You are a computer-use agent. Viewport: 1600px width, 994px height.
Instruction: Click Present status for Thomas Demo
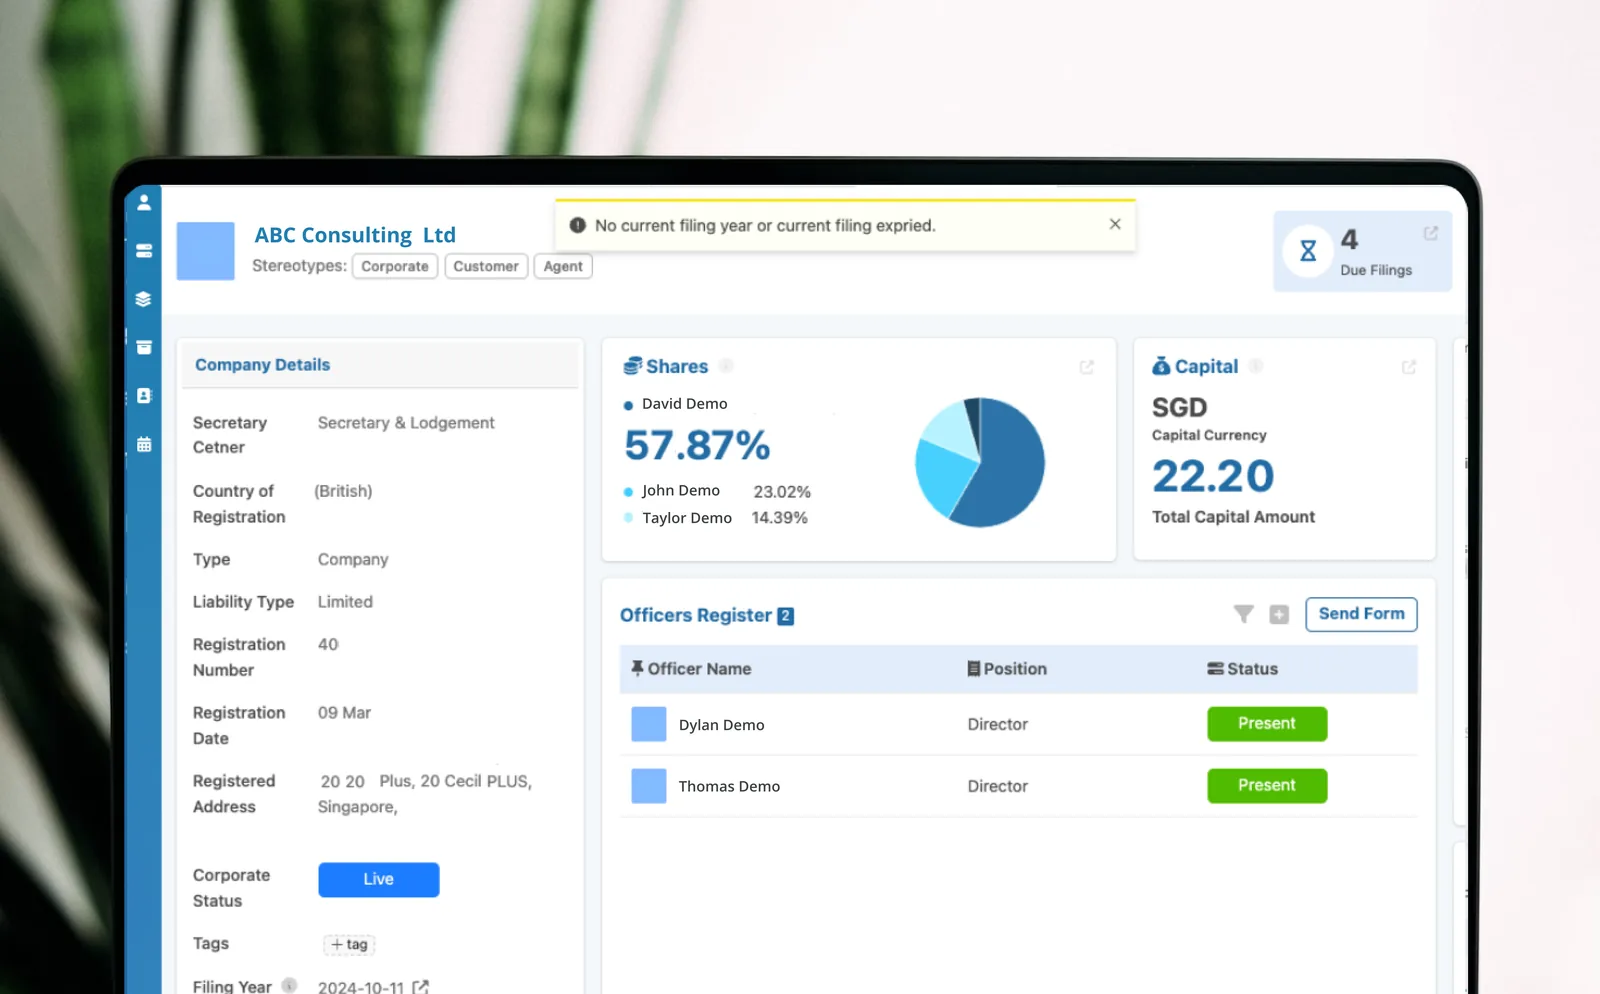[x=1267, y=786]
